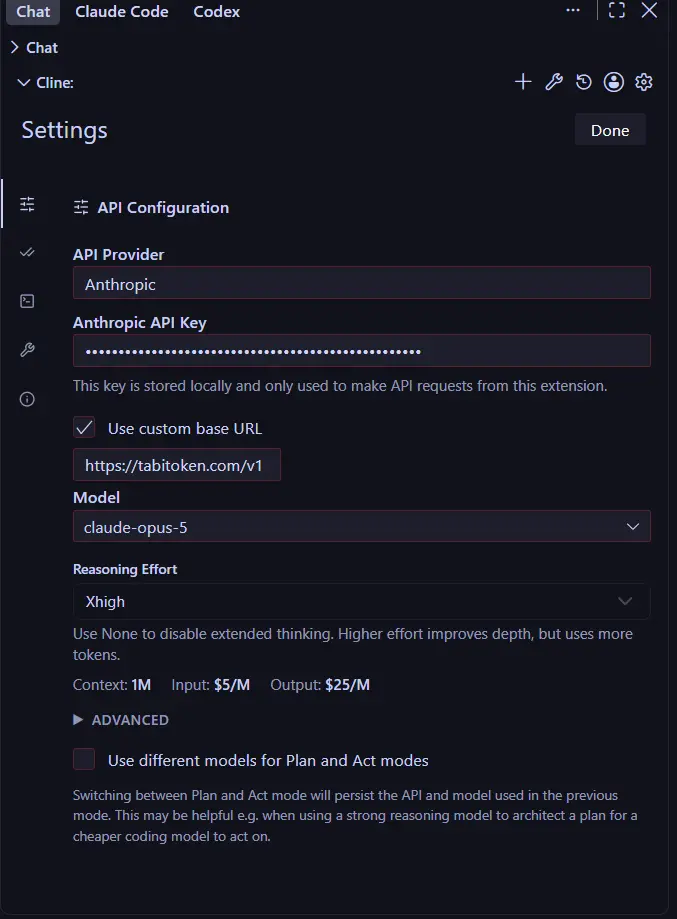This screenshot has height=919, width=677.
Task: Expand the ADVANCED section
Action: pos(121,720)
